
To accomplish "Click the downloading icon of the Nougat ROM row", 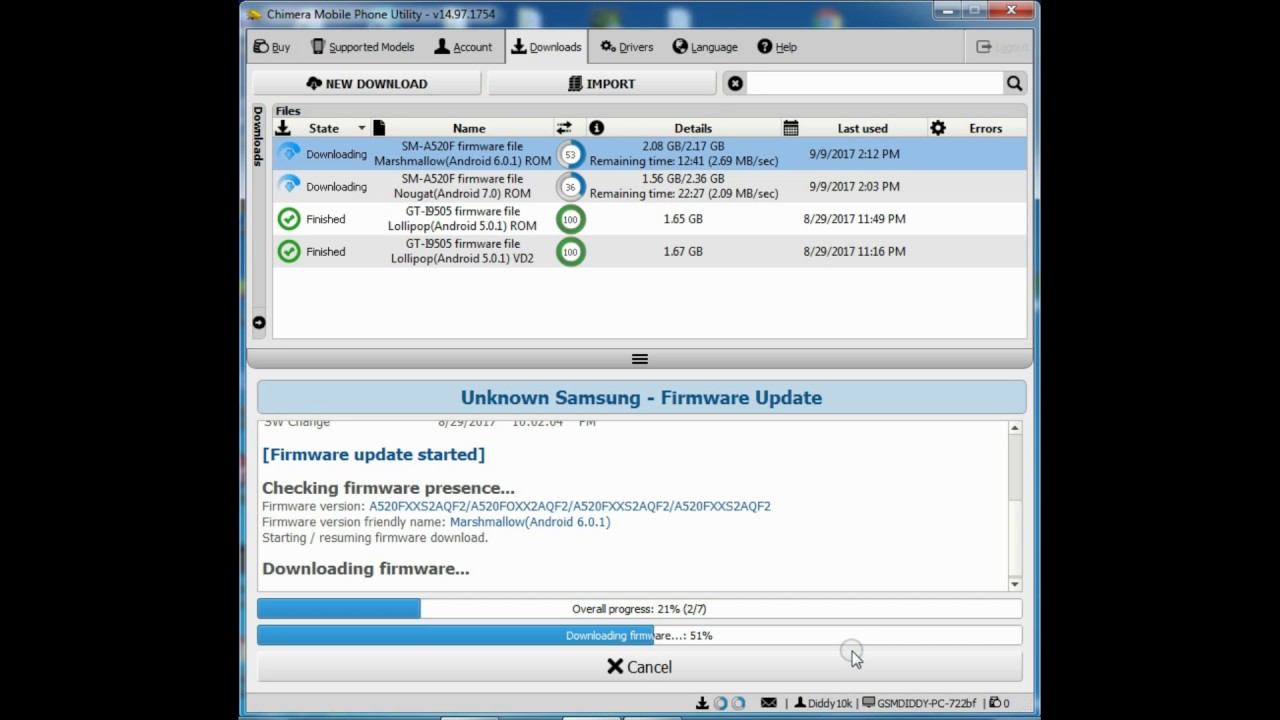I will click(289, 186).
